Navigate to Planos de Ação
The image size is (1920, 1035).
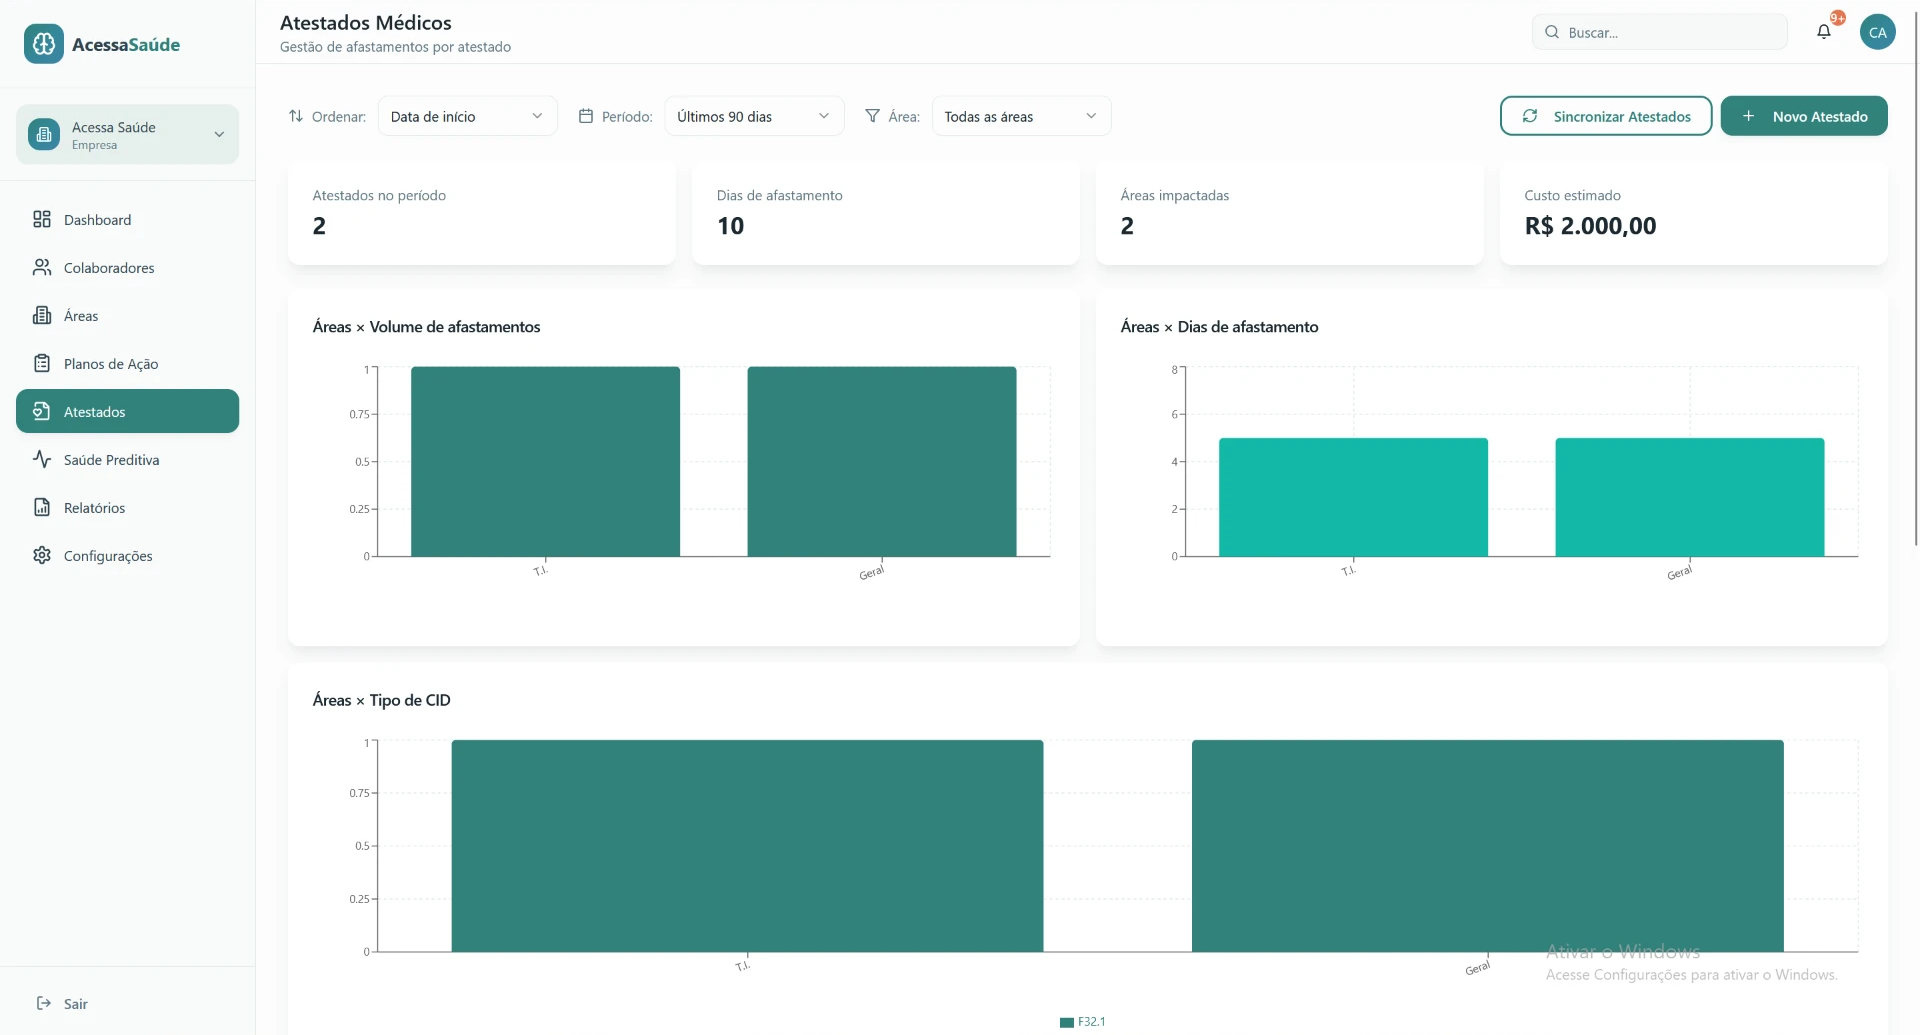point(128,363)
